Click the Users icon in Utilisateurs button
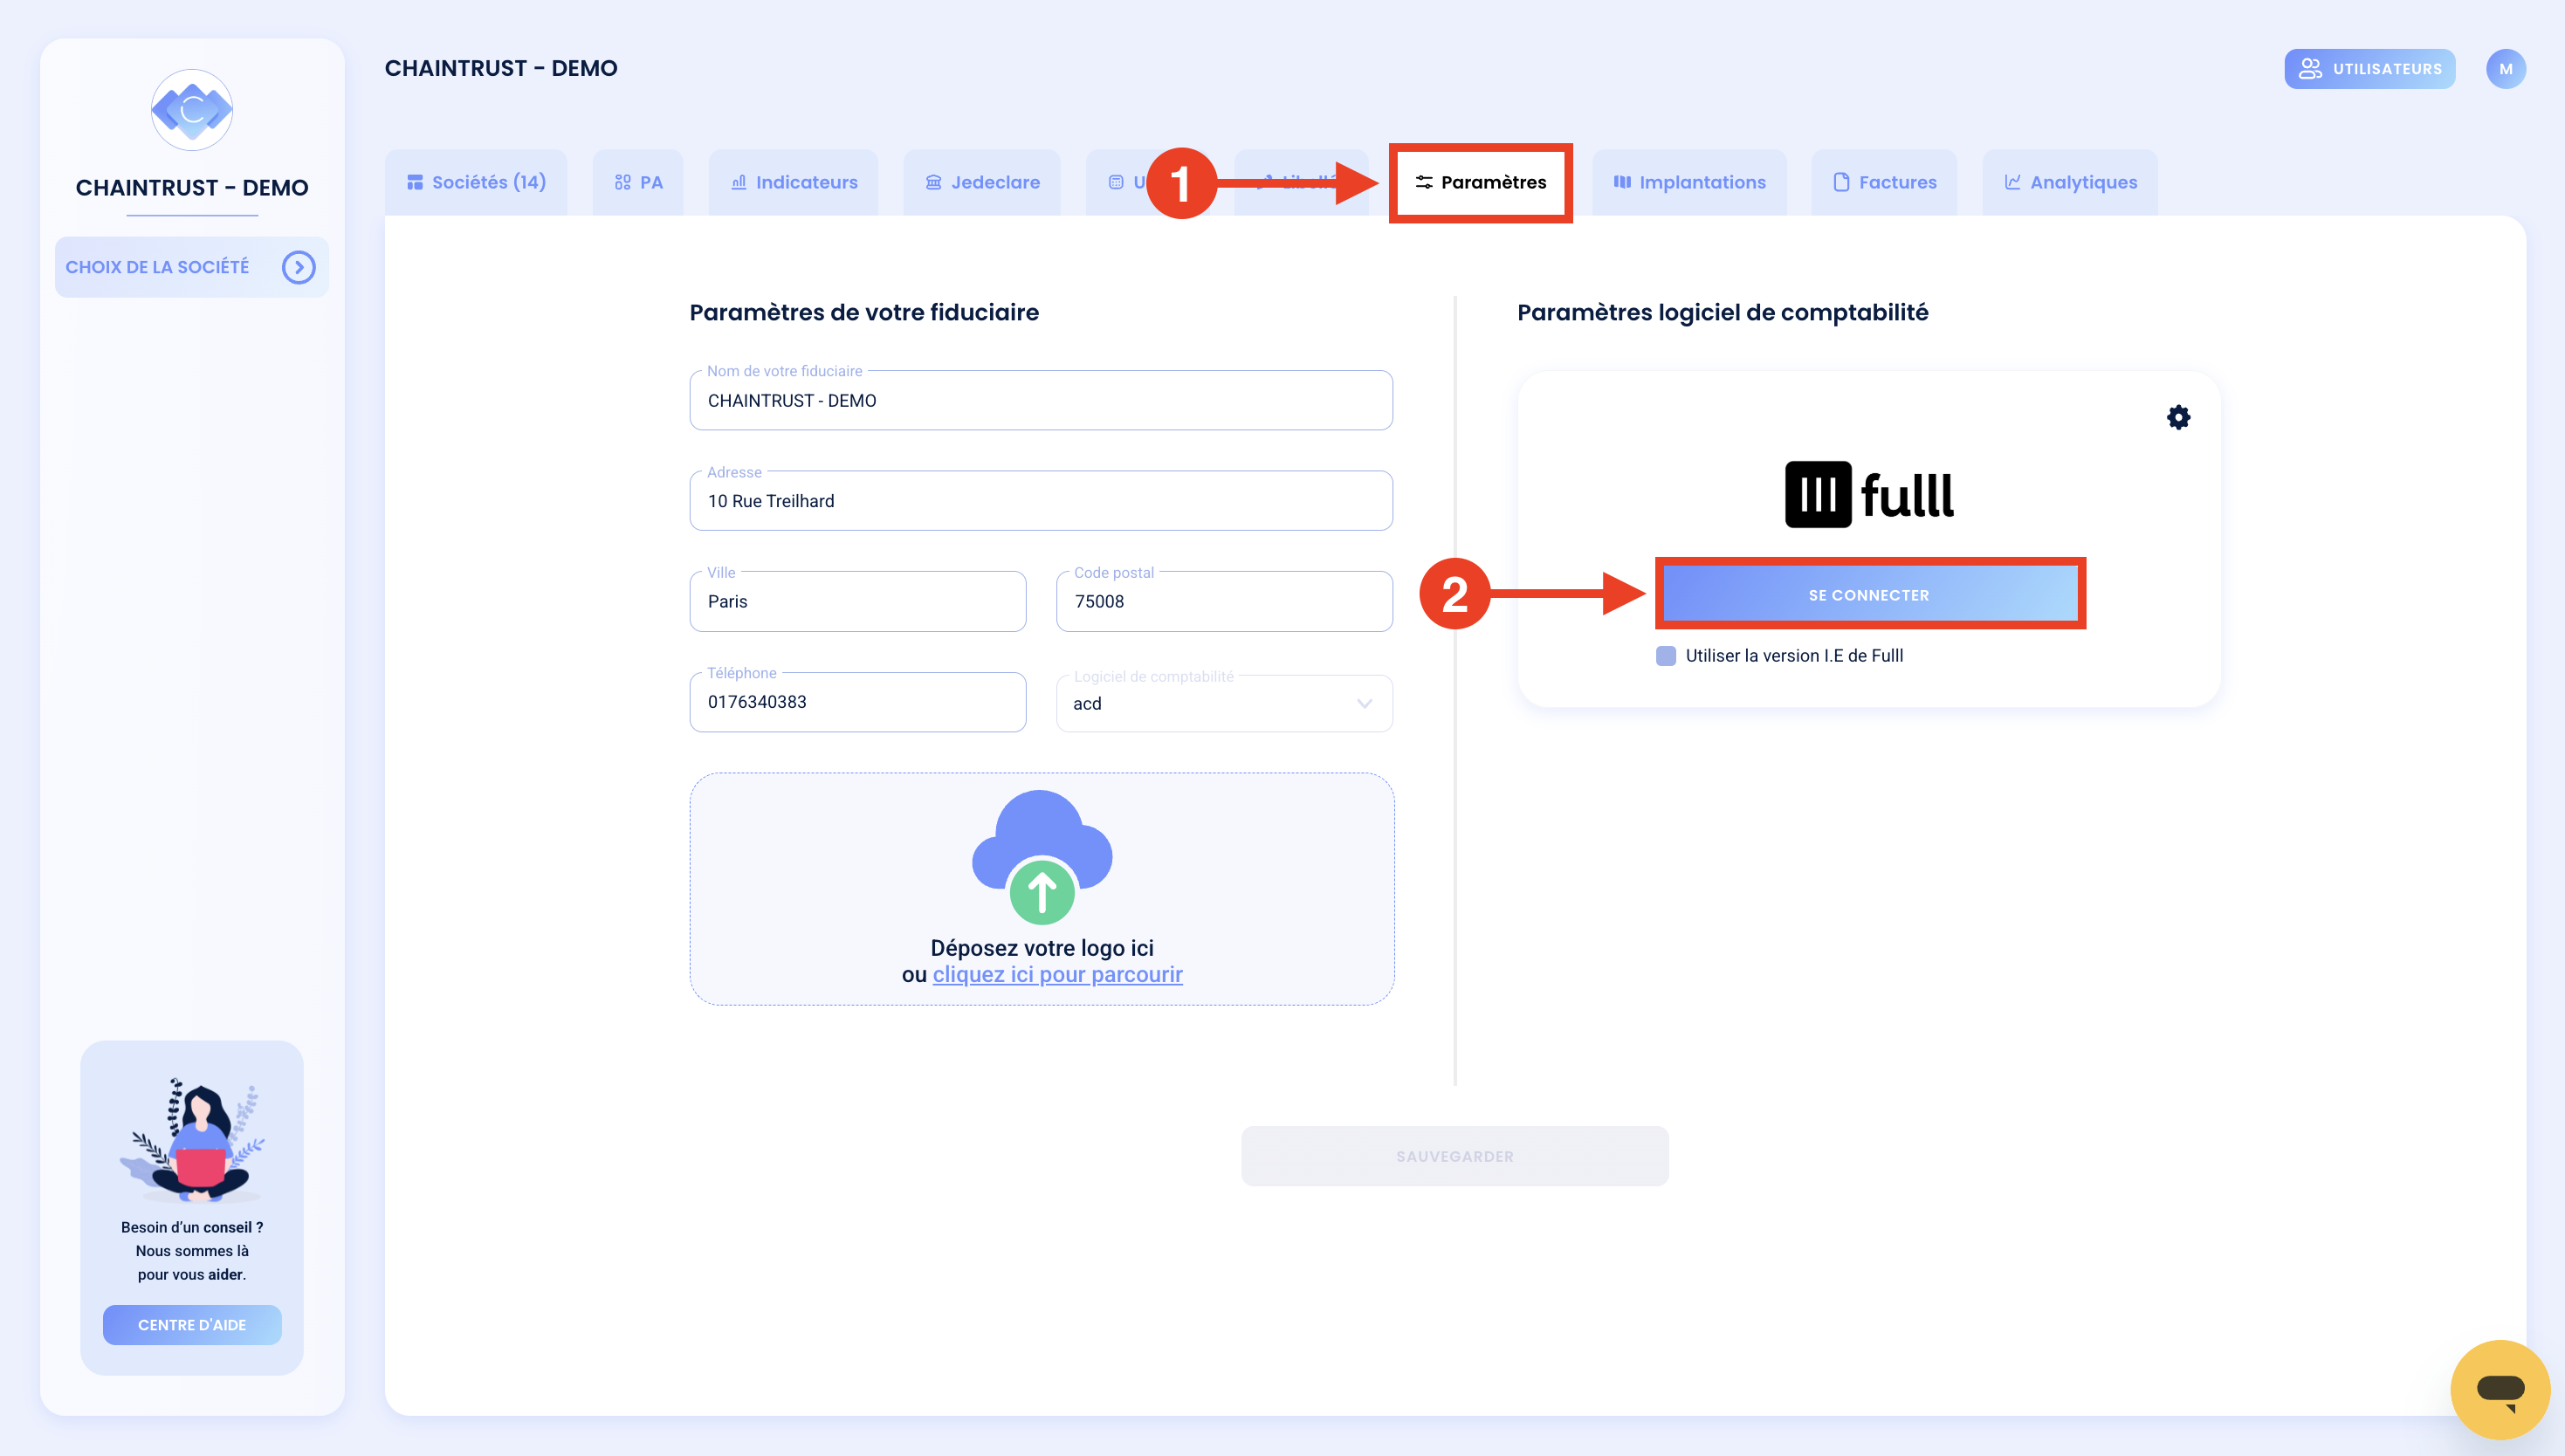 tap(2310, 69)
